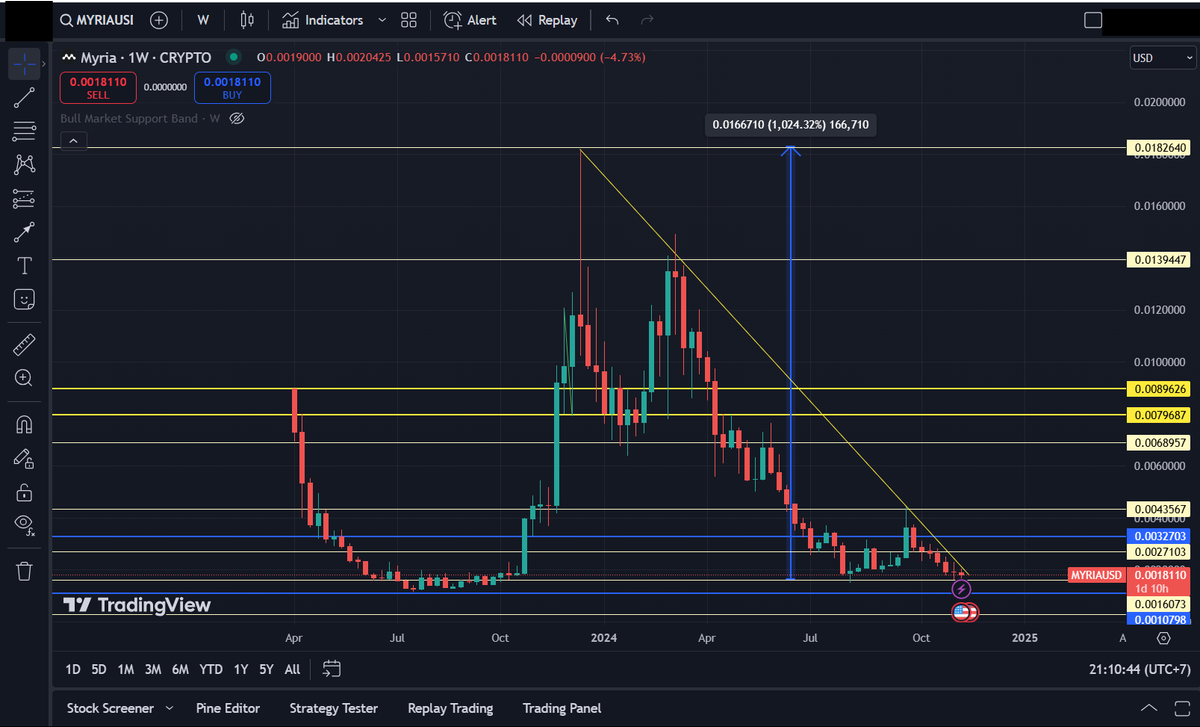
Task: Click the US flag economic event marker
Action: coord(960,612)
